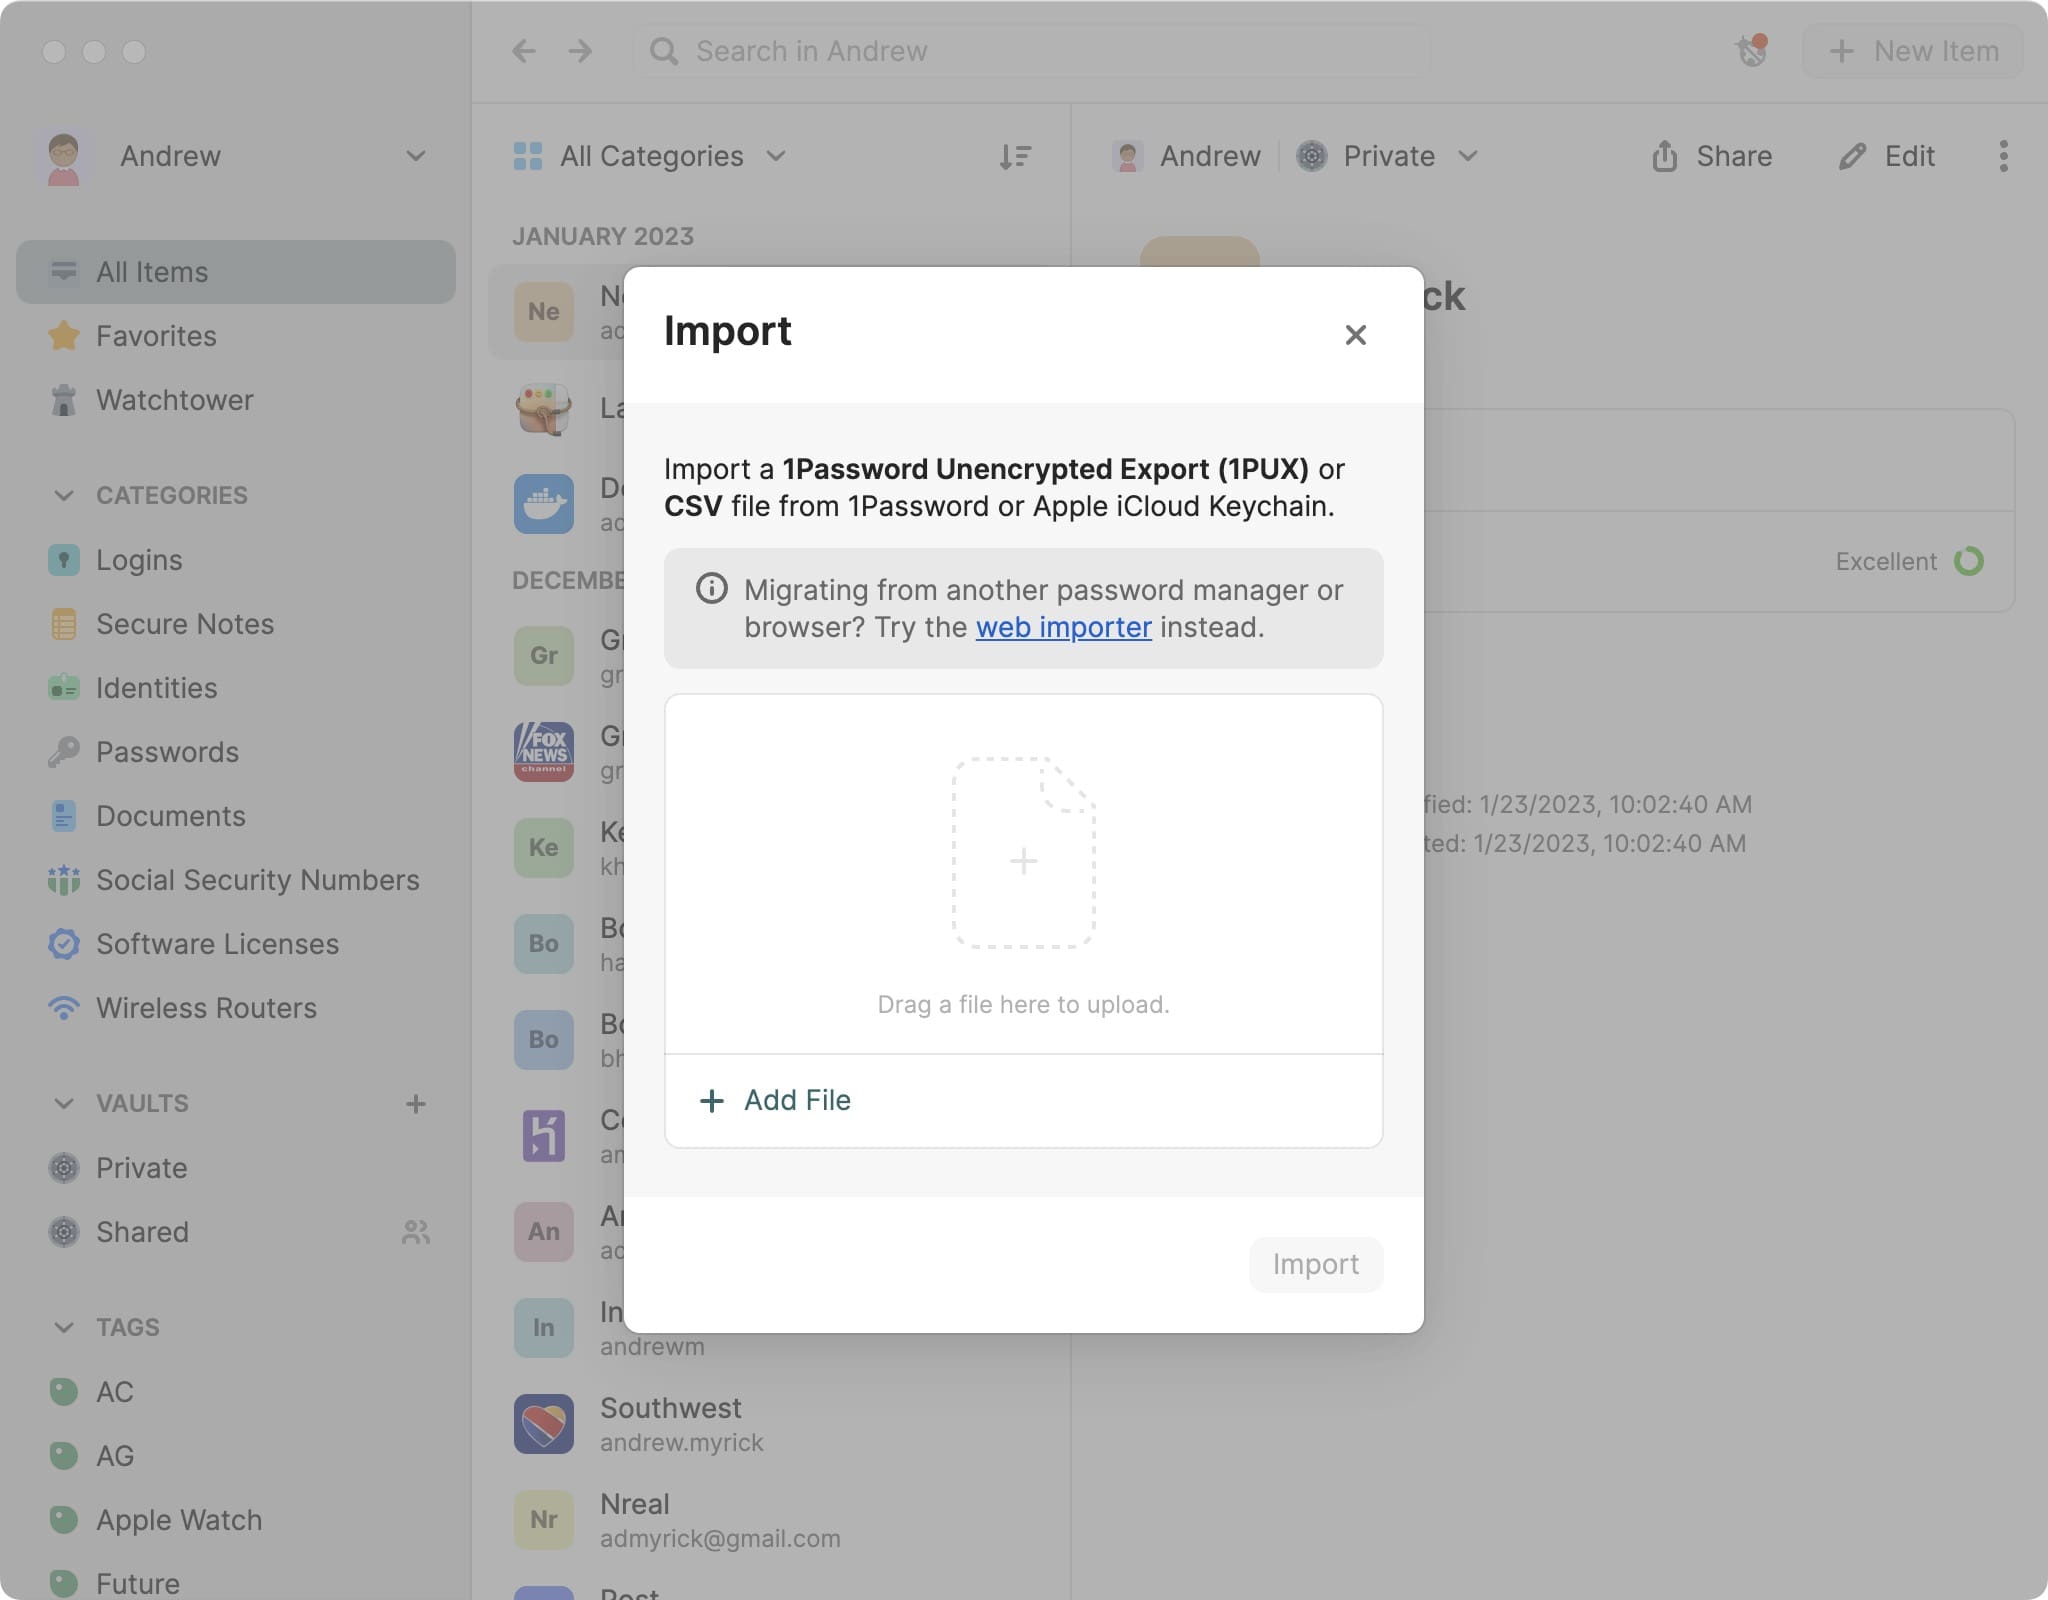Click the Search in Andrew field

1032,51
